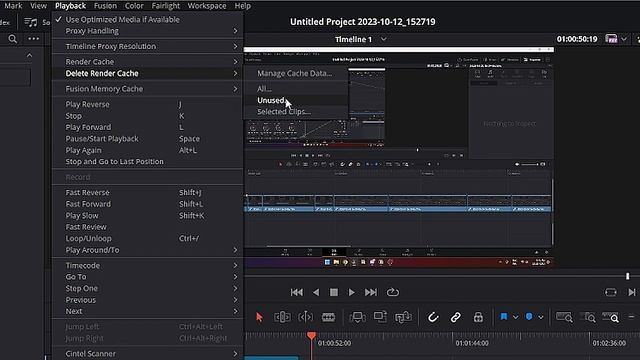Open the Color menu
Image resolution: width=640 pixels, height=360 pixels.
[x=134, y=6]
